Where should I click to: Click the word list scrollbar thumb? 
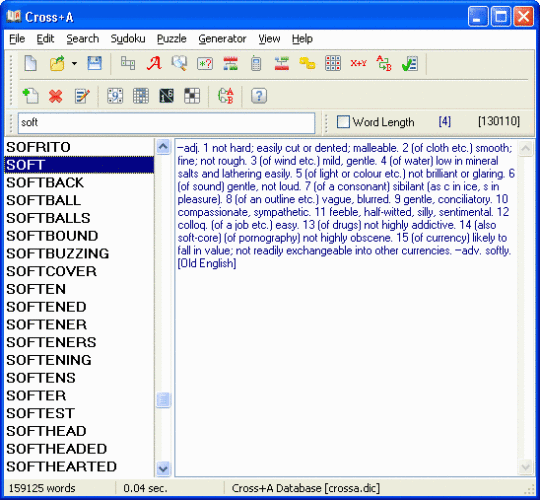(163, 400)
